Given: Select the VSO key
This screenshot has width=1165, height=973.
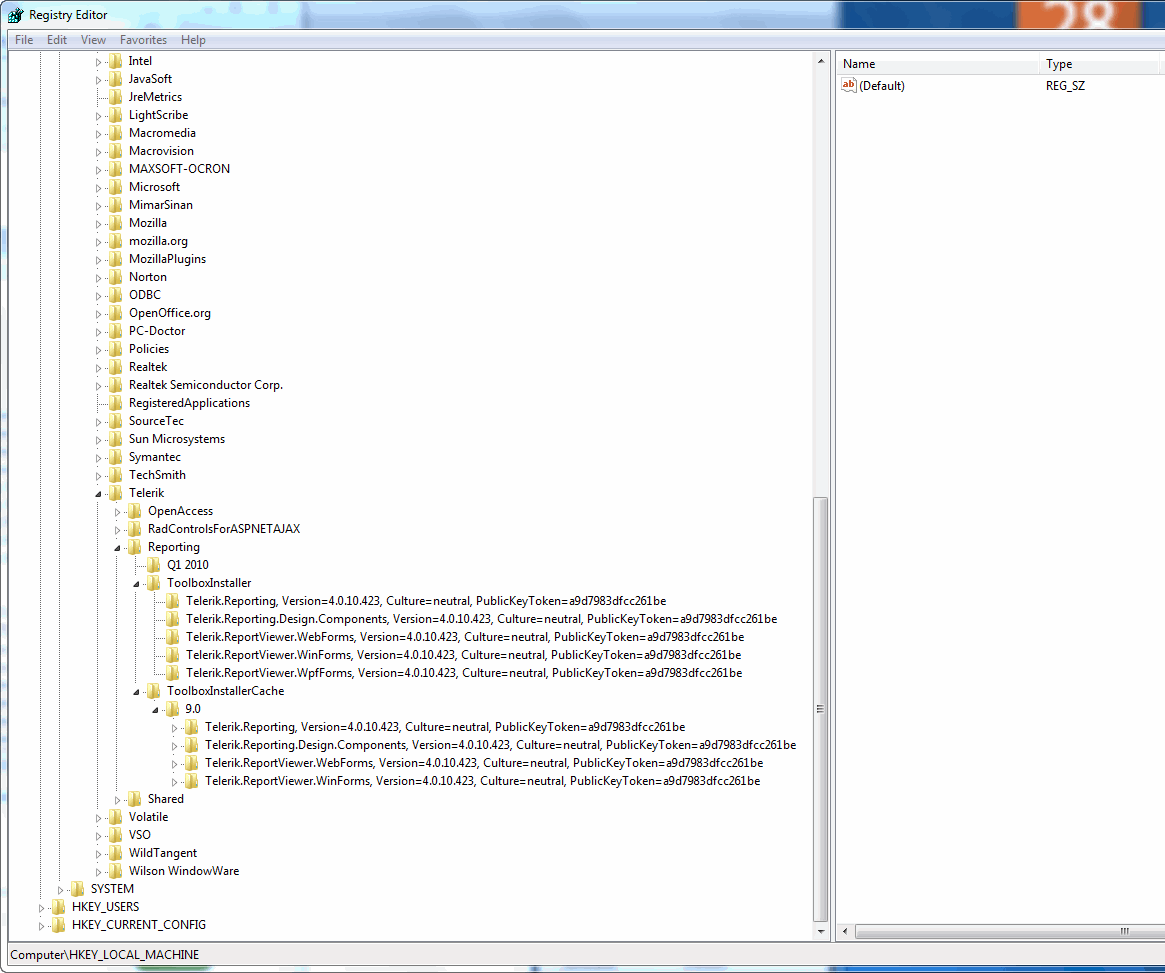Looking at the screenshot, I should (x=140, y=835).
